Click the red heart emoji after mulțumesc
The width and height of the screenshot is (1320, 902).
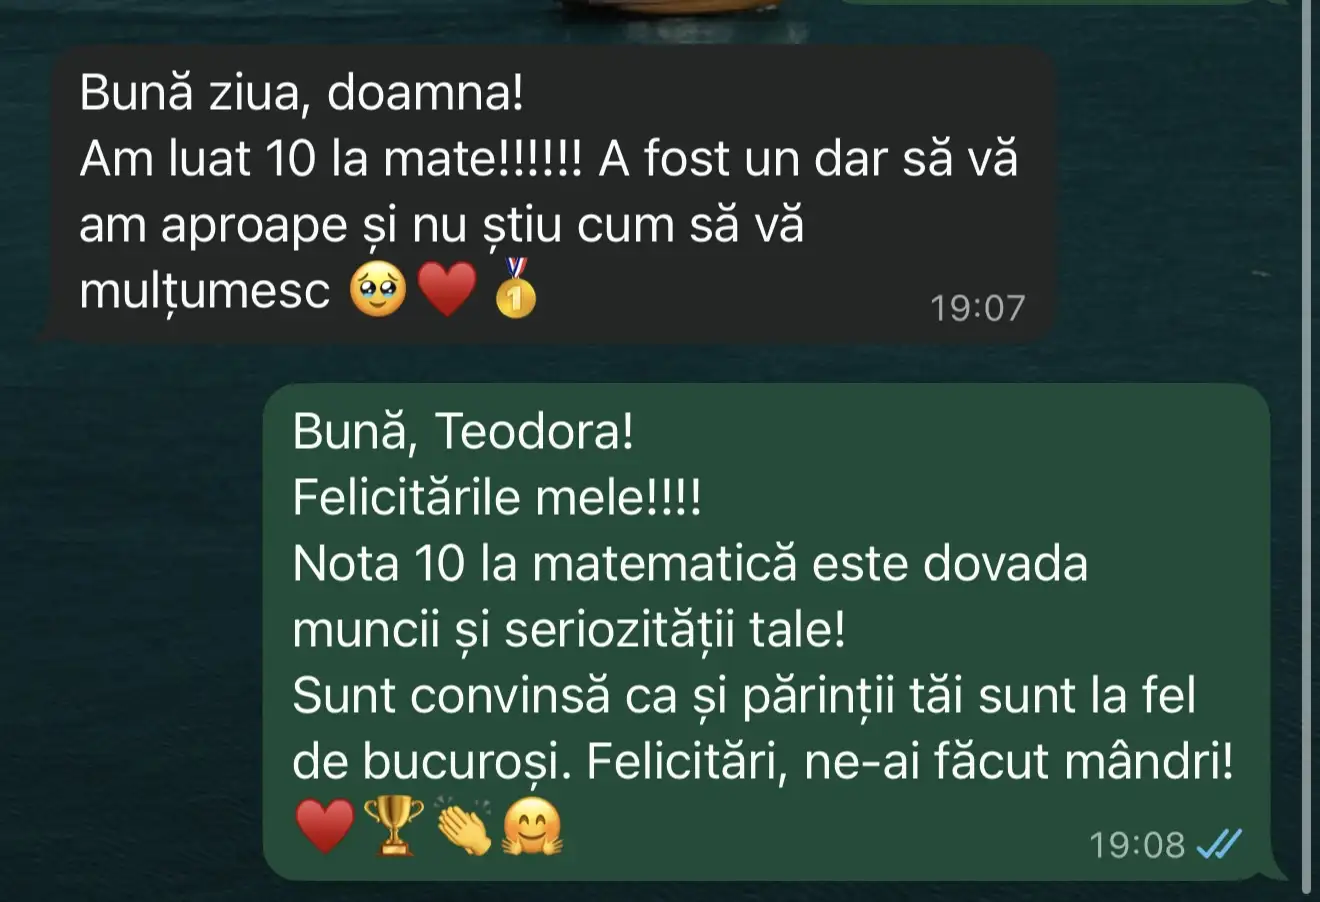(x=447, y=291)
